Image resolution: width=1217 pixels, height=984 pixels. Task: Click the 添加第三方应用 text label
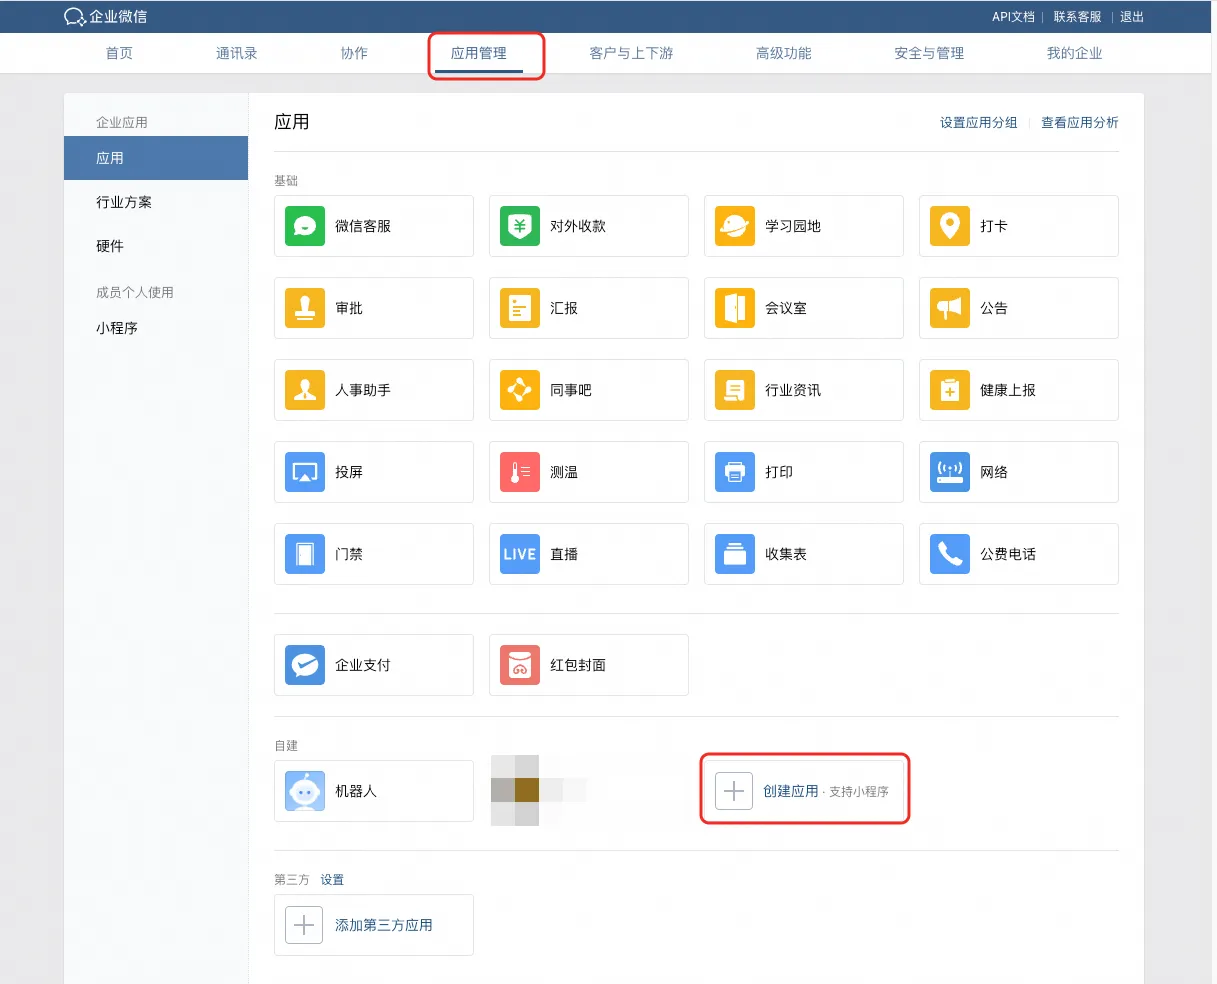click(x=384, y=925)
